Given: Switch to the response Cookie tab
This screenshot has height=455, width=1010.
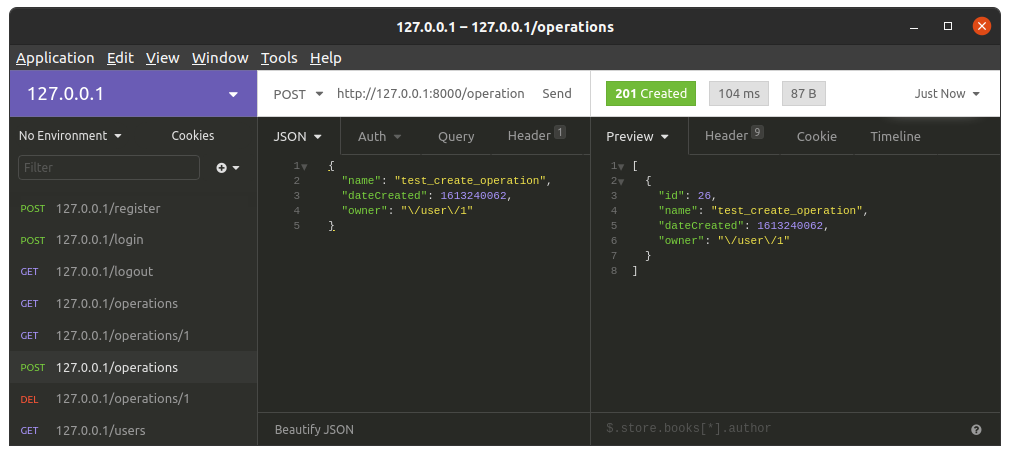Looking at the screenshot, I should coord(817,137).
